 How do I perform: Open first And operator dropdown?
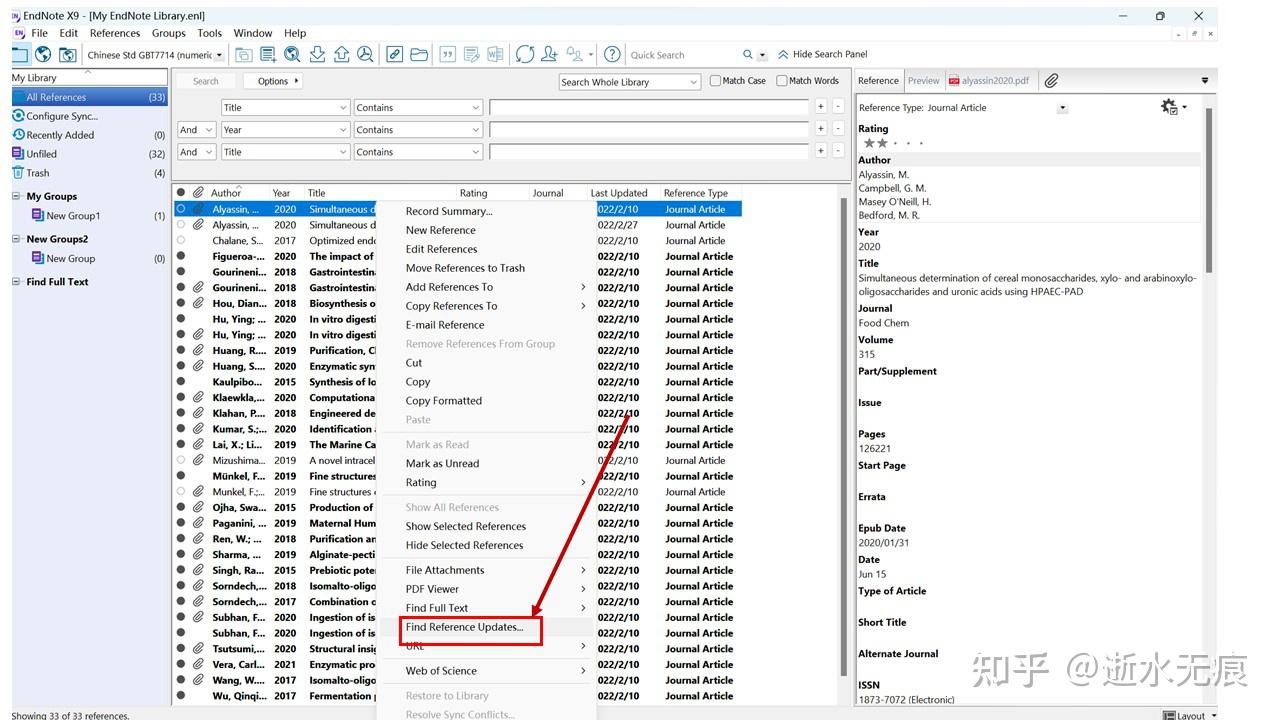point(197,129)
